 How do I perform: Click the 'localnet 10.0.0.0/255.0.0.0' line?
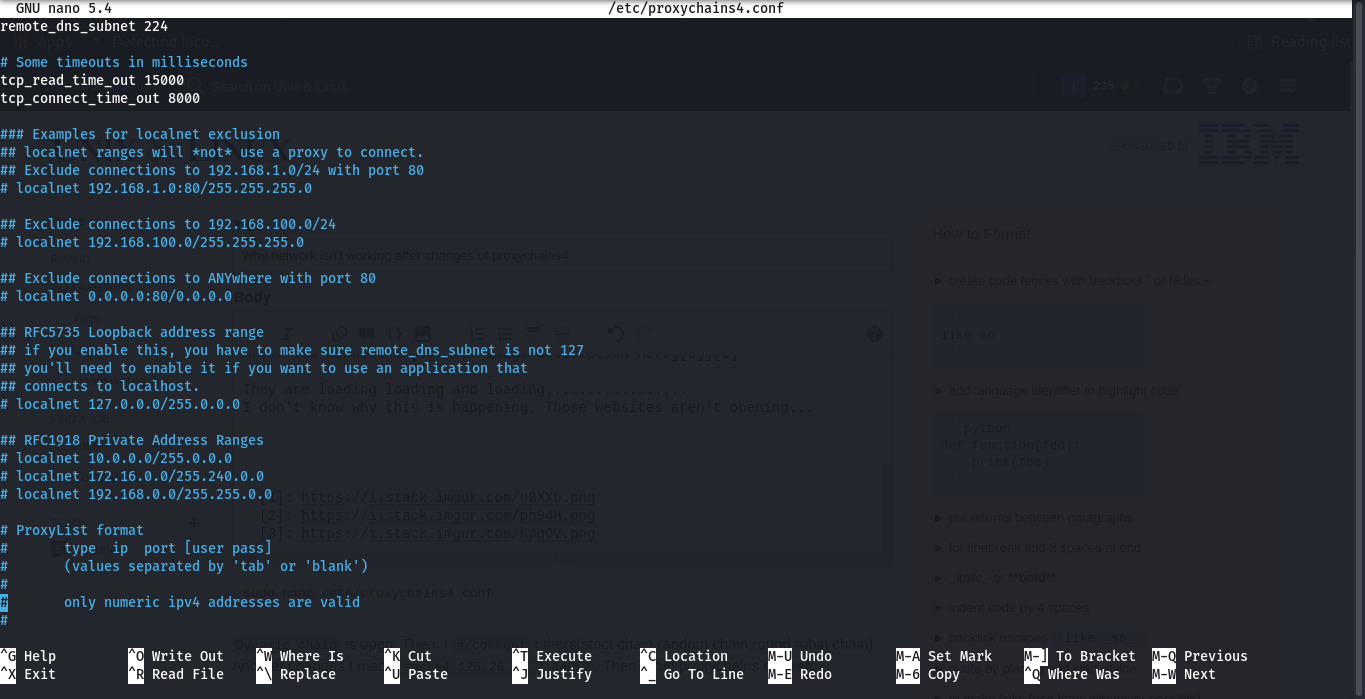point(116,458)
